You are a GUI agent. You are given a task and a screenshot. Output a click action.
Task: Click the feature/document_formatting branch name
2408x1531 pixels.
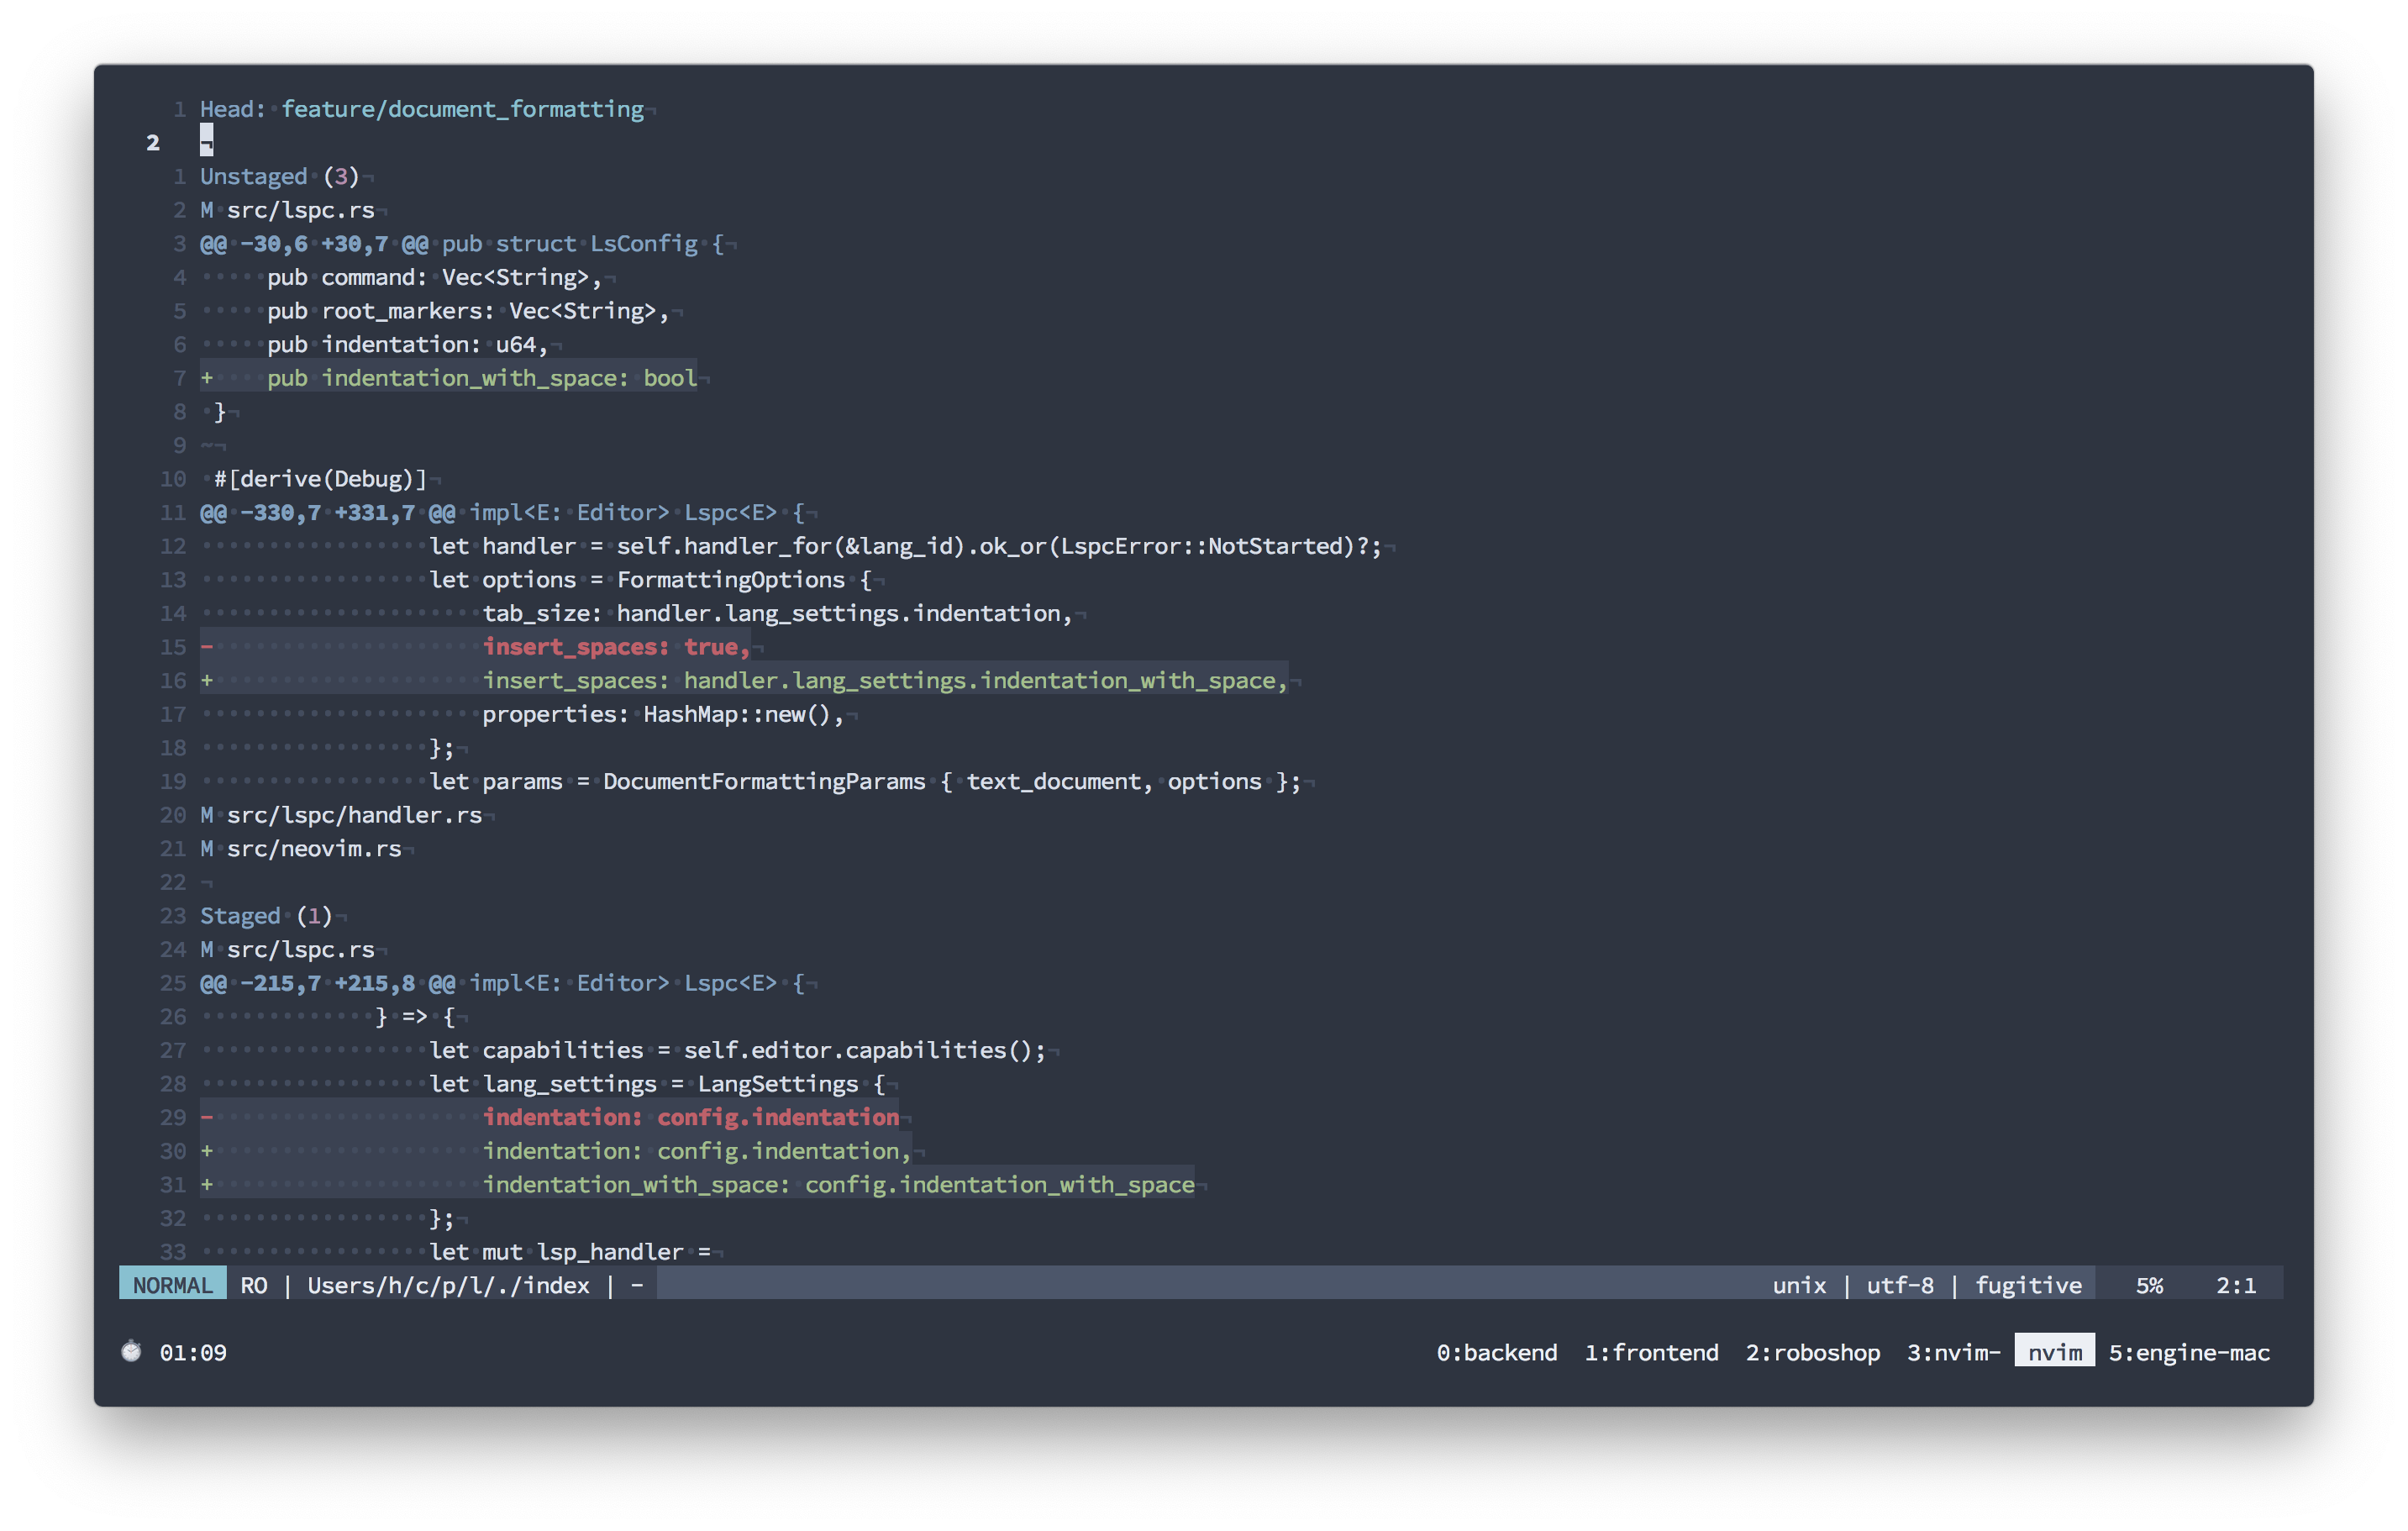click(x=462, y=109)
